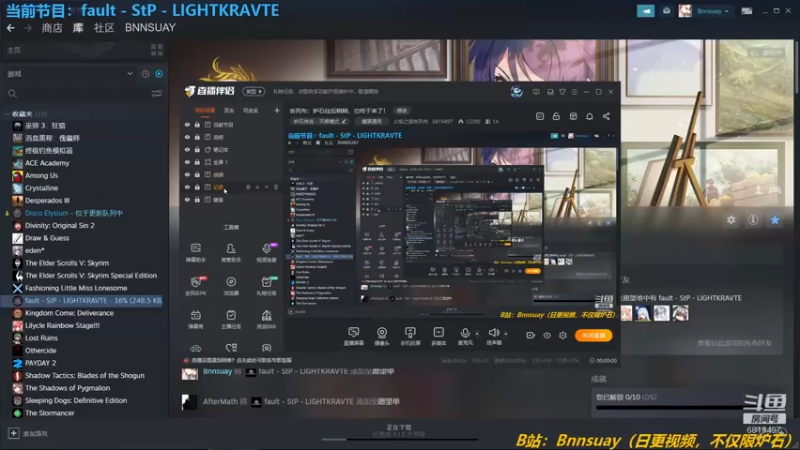Image resolution: width=800 pixels, height=450 pixels.
Task: Click the notification bell in streaming app
Action: (589, 116)
